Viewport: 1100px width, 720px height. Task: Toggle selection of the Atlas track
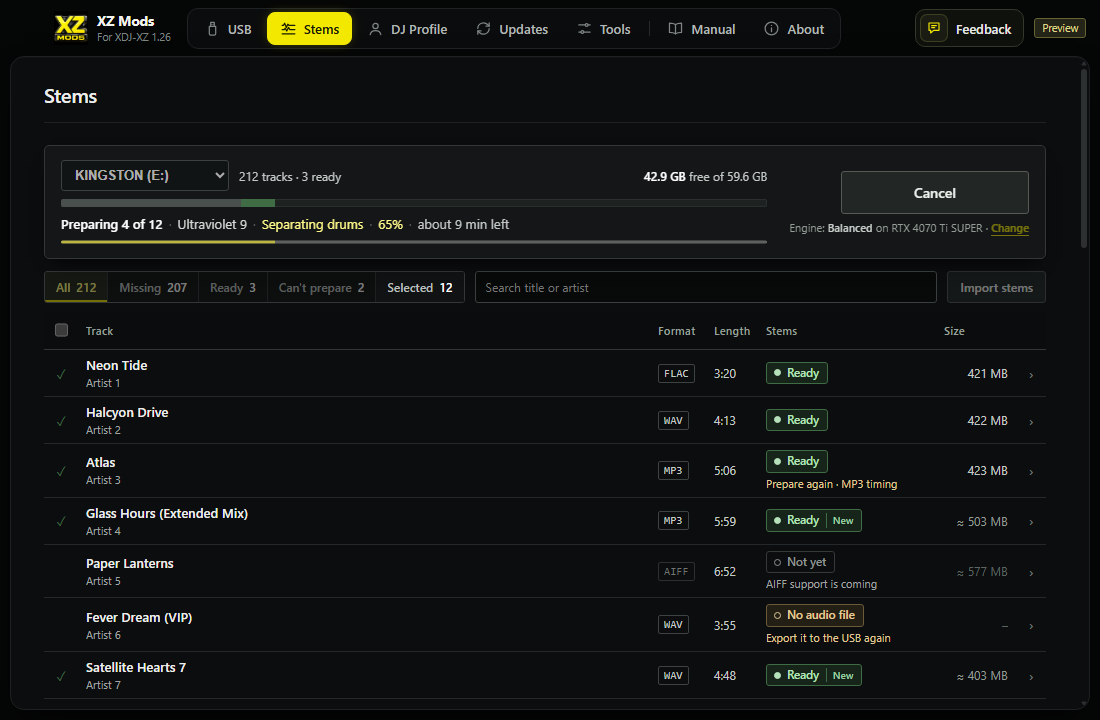(x=62, y=471)
